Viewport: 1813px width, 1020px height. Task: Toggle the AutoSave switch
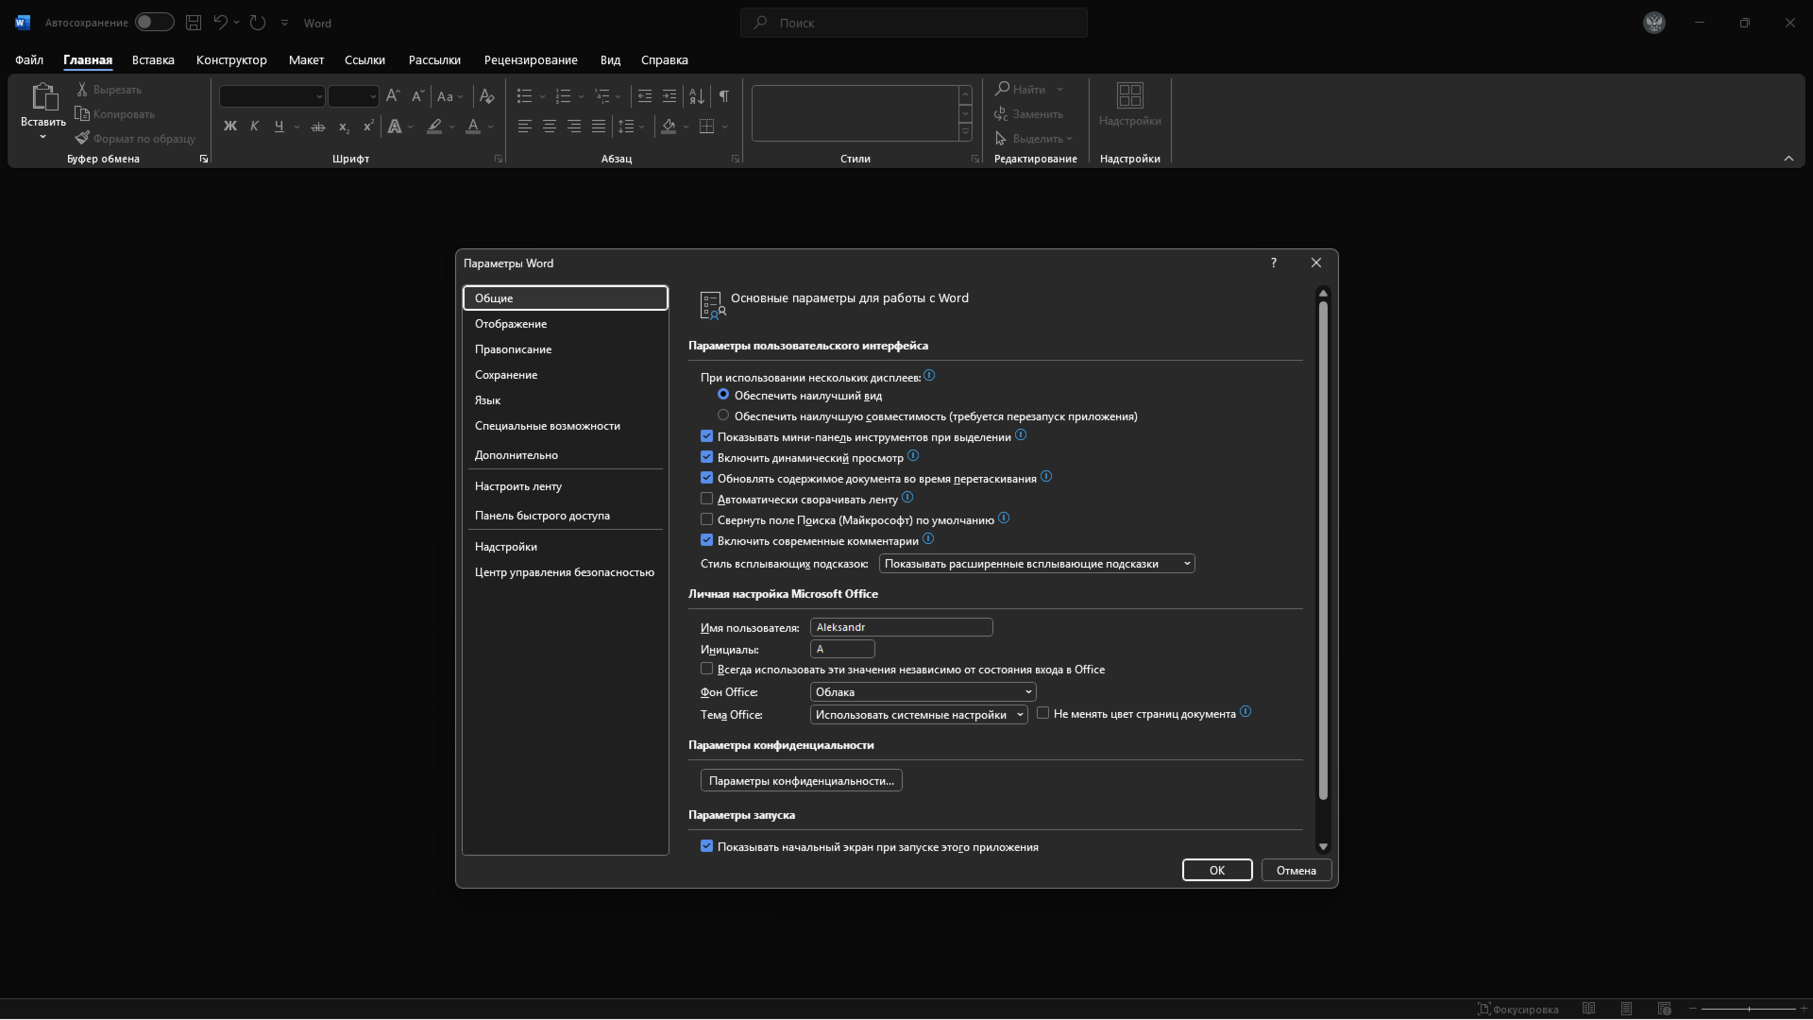[x=154, y=22]
